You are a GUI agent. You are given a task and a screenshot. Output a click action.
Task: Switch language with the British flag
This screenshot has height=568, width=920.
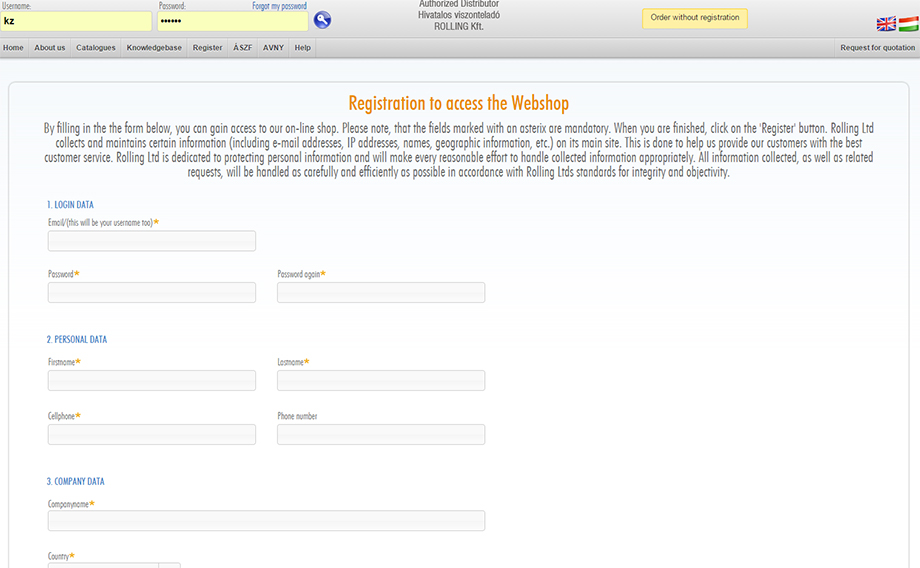click(886, 24)
